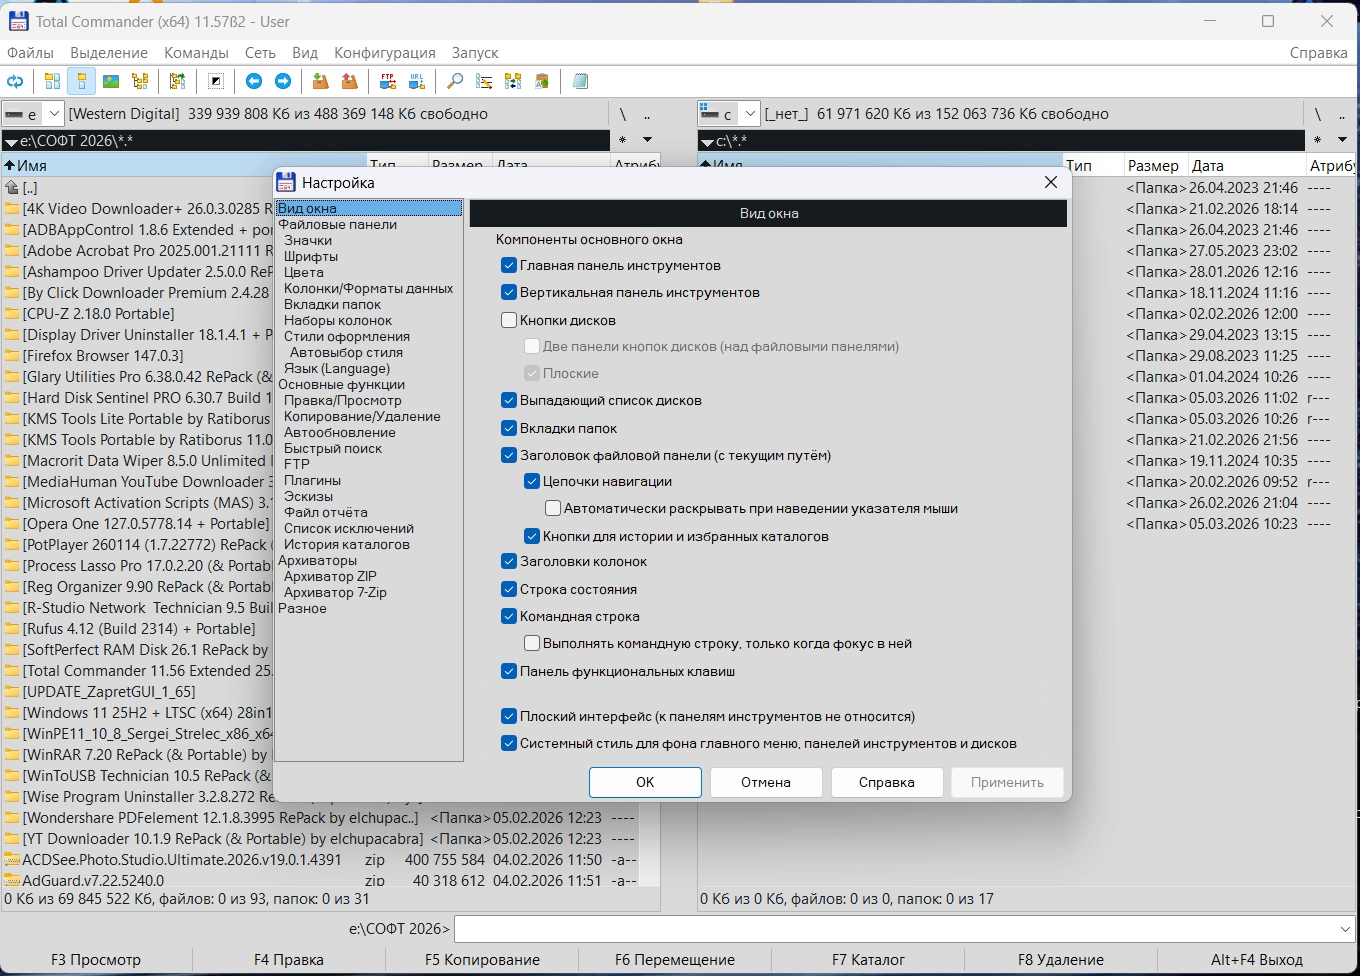1360x976 pixels.
Task: Click right panel root directory backslash button
Action: (x=1318, y=114)
